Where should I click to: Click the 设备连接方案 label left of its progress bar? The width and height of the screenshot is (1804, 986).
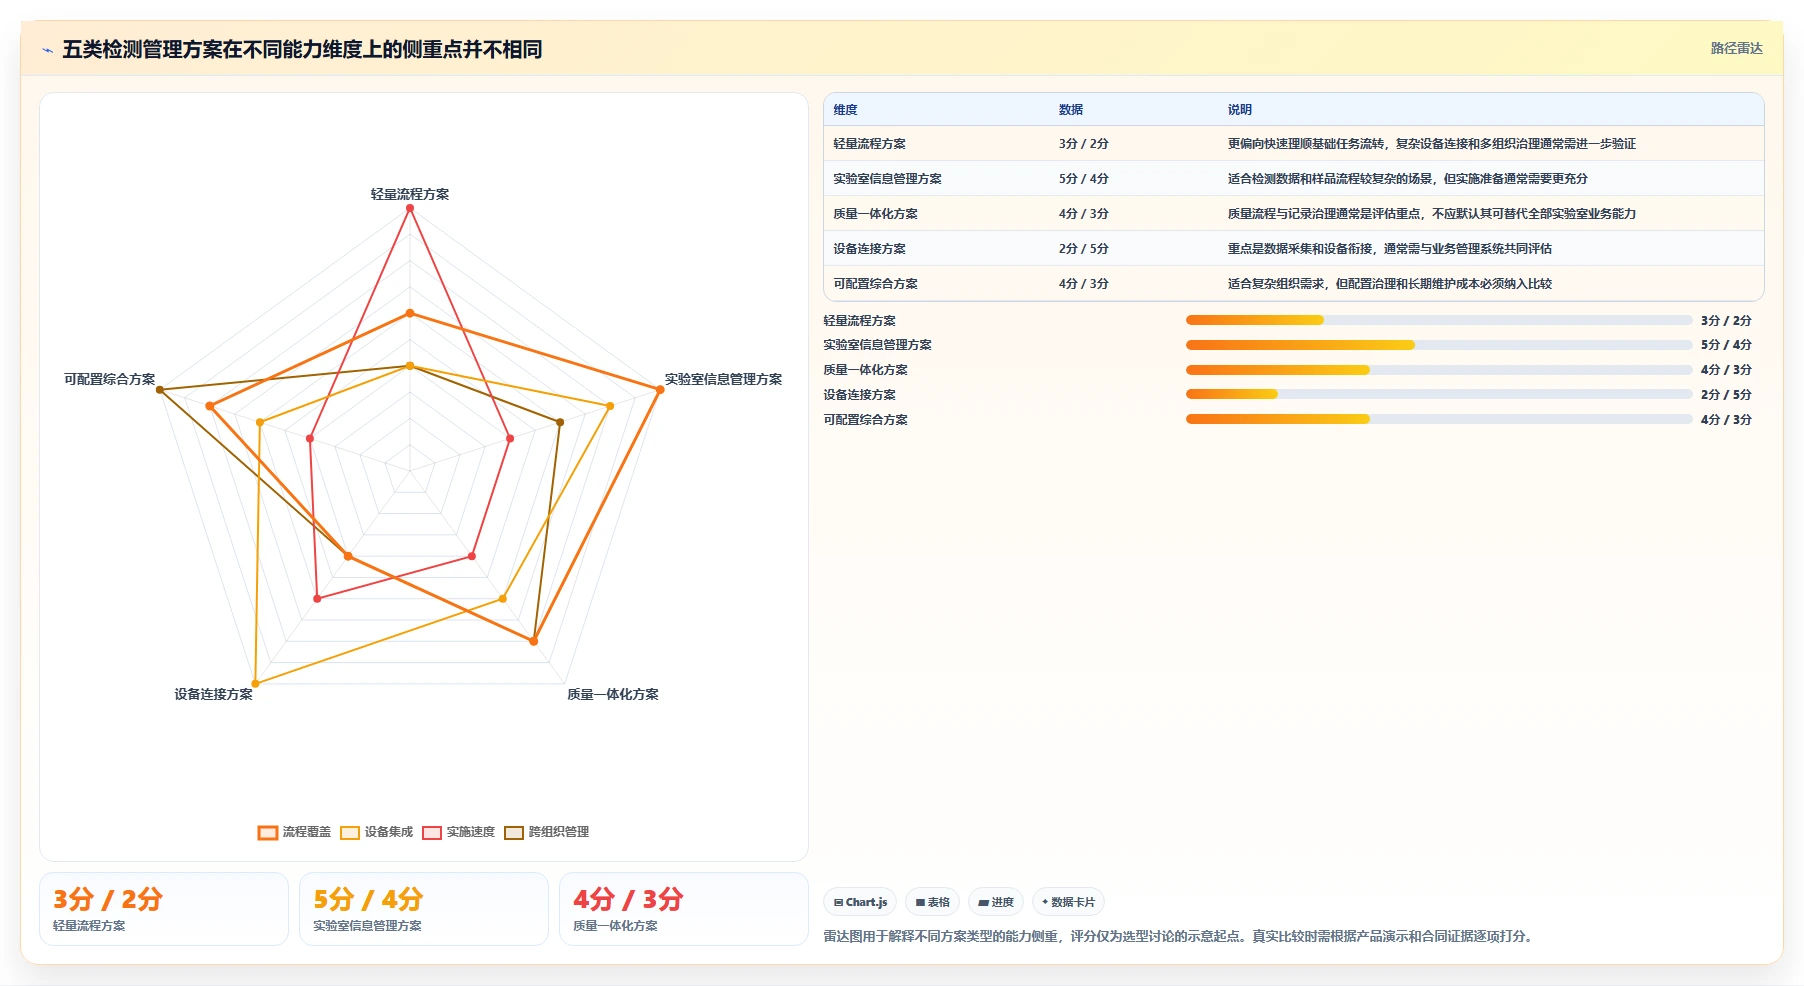(x=859, y=395)
